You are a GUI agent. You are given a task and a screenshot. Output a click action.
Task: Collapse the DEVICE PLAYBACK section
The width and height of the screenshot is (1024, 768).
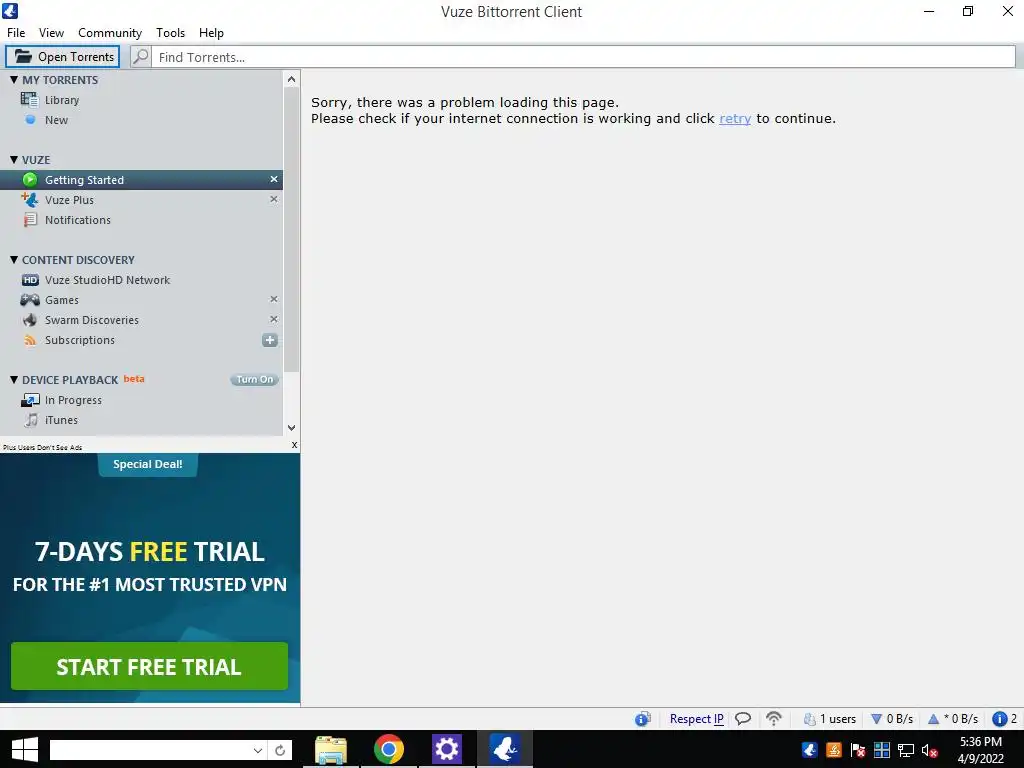(14, 379)
